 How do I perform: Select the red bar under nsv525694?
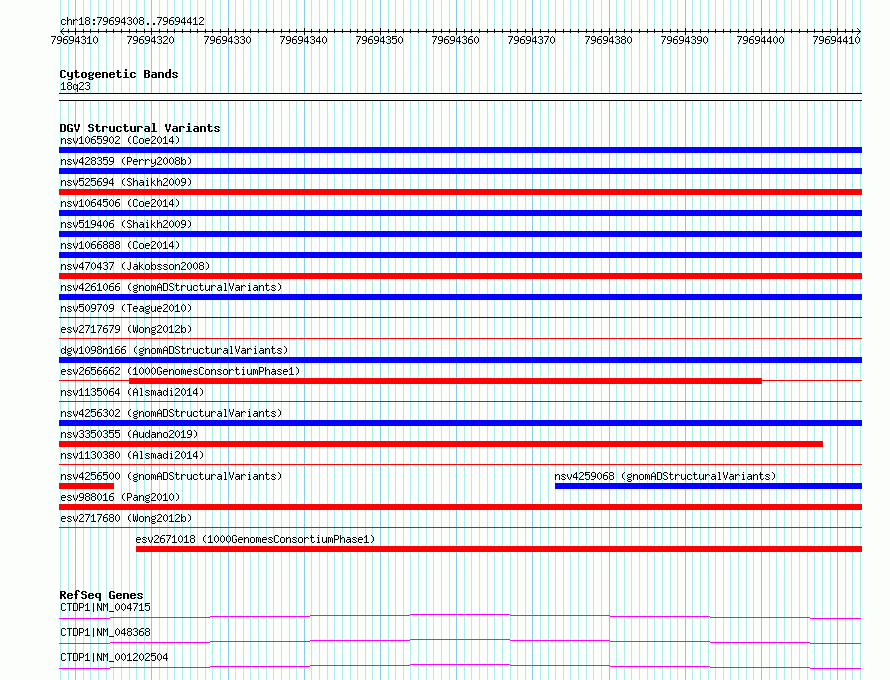pos(460,192)
